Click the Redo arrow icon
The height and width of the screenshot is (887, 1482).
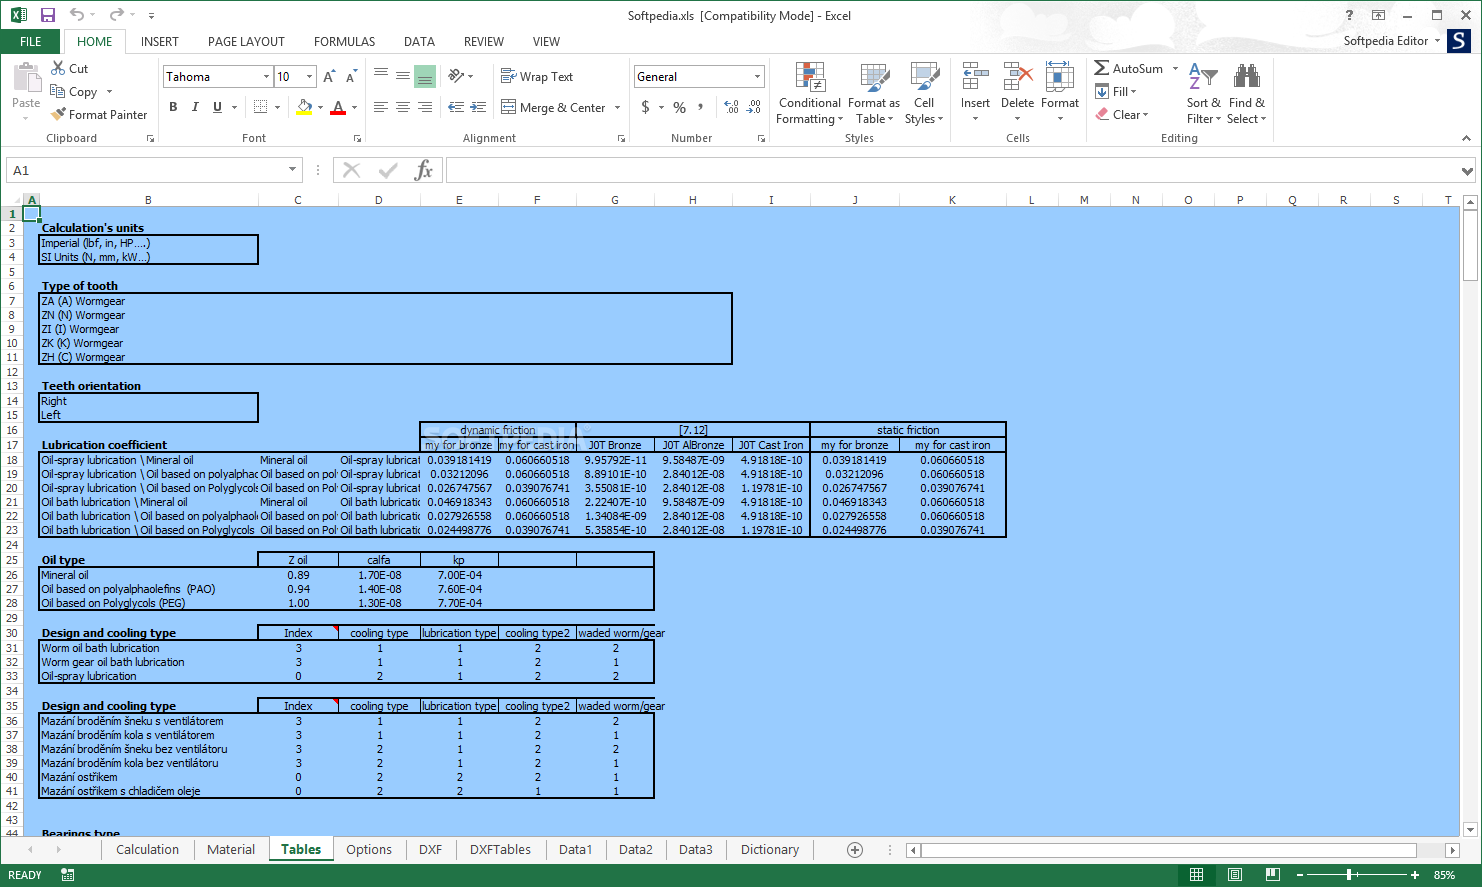coord(117,15)
